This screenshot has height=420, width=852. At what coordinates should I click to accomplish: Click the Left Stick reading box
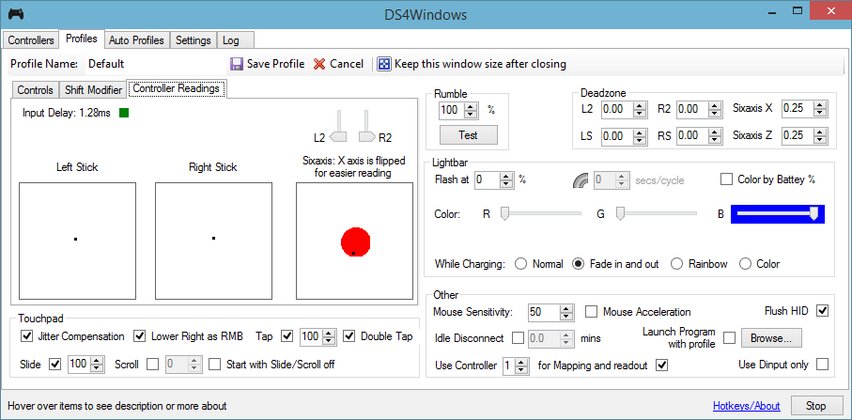[x=77, y=241]
